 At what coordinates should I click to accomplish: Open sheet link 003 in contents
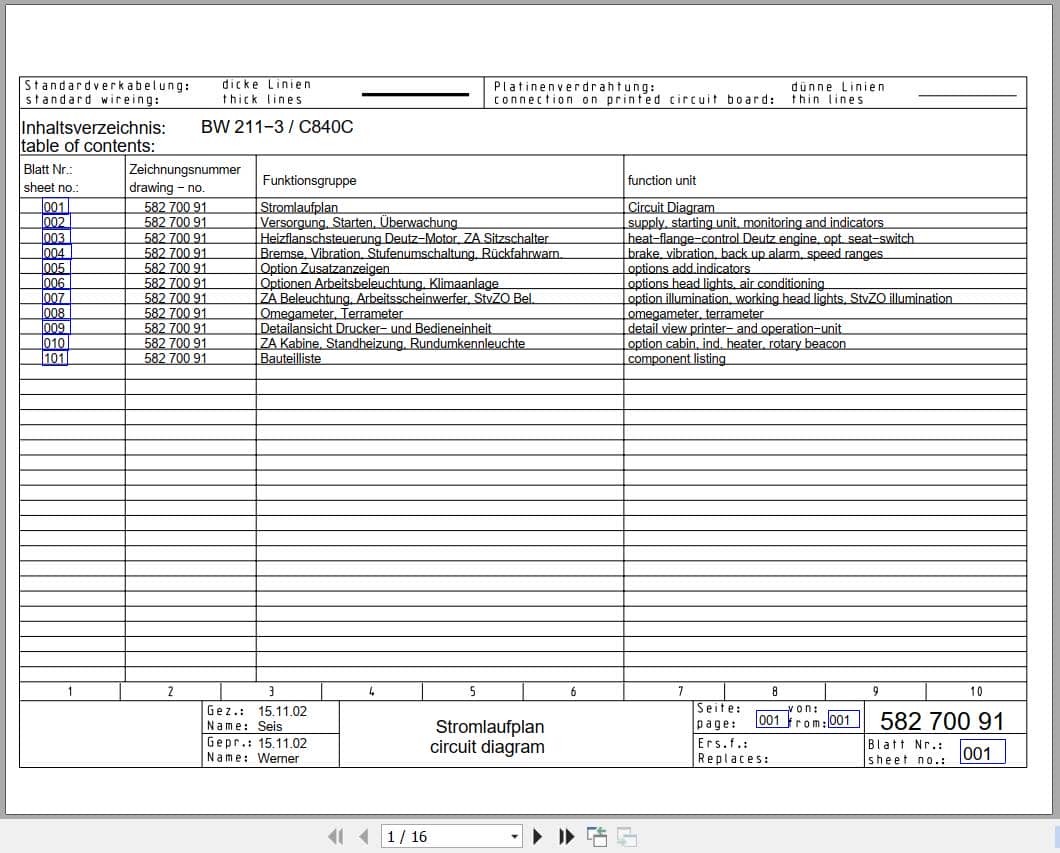(x=55, y=238)
